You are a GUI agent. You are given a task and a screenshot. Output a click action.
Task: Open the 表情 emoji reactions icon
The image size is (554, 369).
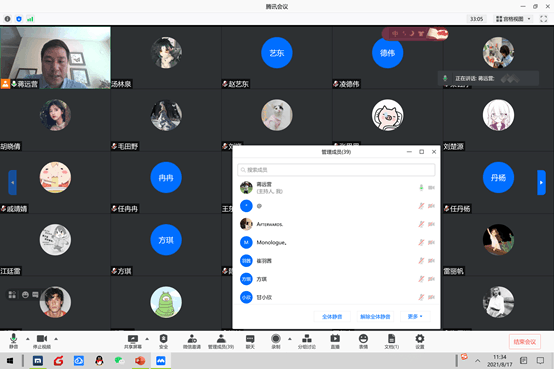(363, 341)
